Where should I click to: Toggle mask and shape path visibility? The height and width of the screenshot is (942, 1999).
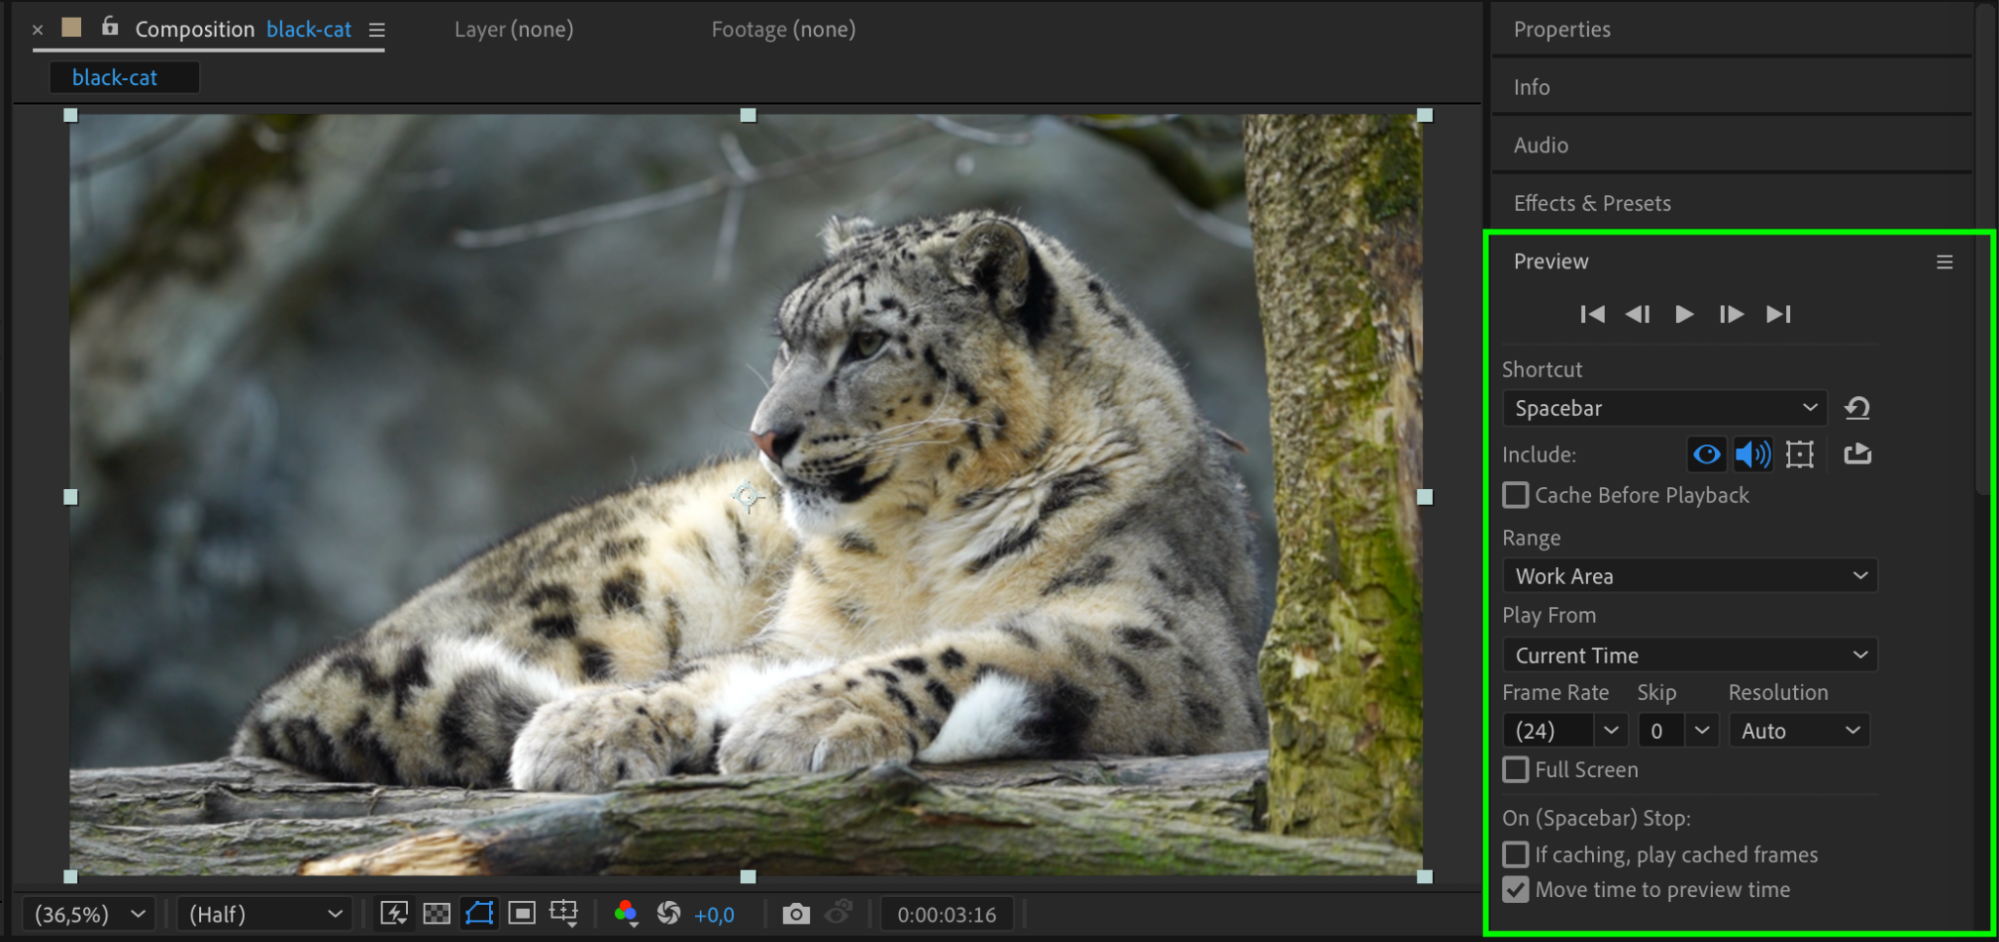(480, 913)
